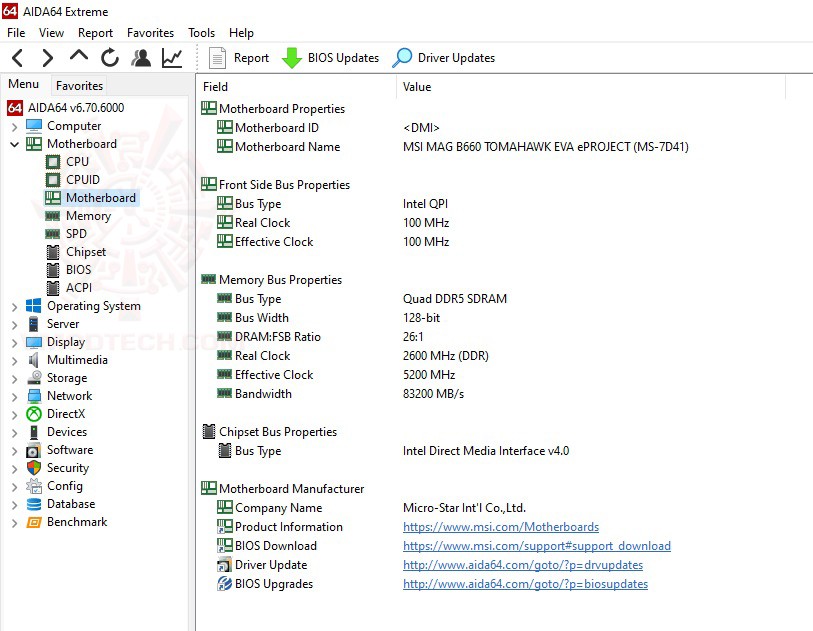Click the green BIOS Updates arrow icon
The width and height of the screenshot is (813, 631).
[x=292, y=58]
